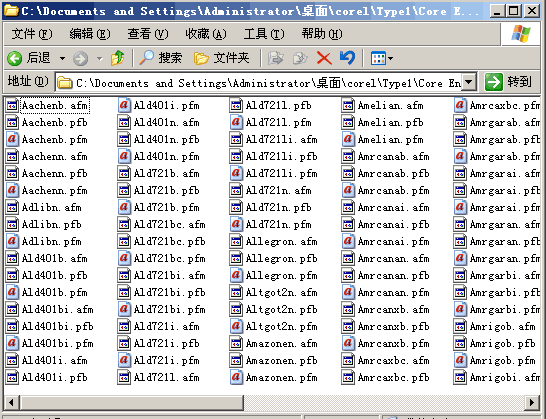Select the Amrigob.pfm font icon
The height and width of the screenshot is (419, 546).
pos(460,360)
